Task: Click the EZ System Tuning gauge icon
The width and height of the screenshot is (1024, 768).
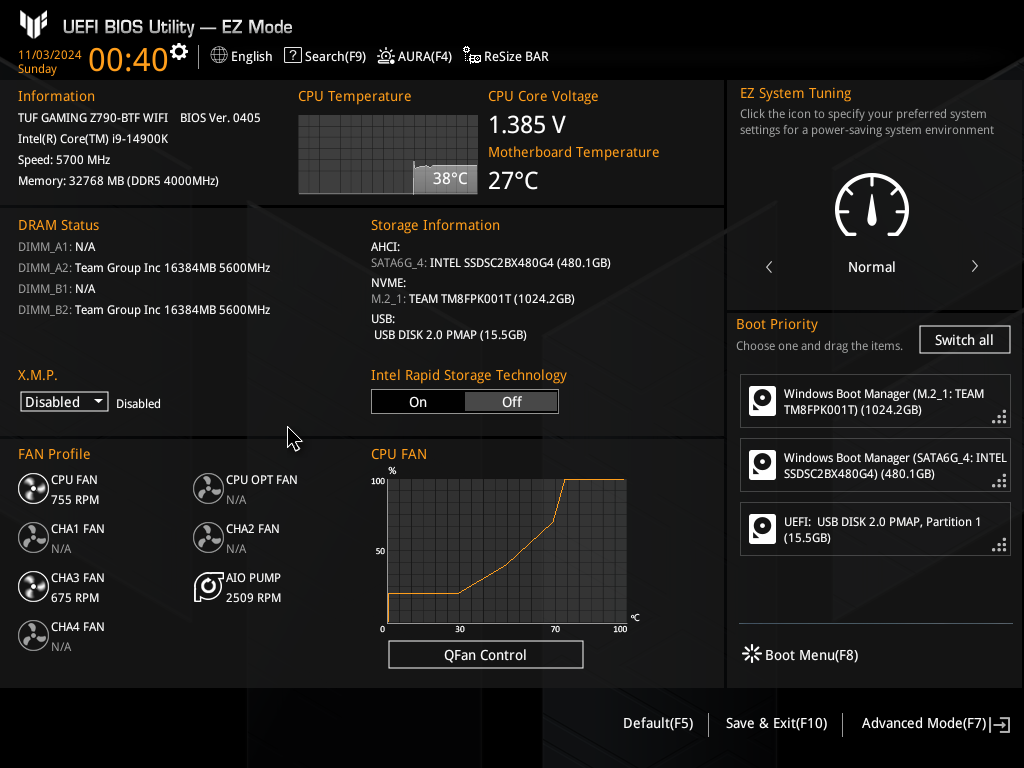Action: [872, 205]
